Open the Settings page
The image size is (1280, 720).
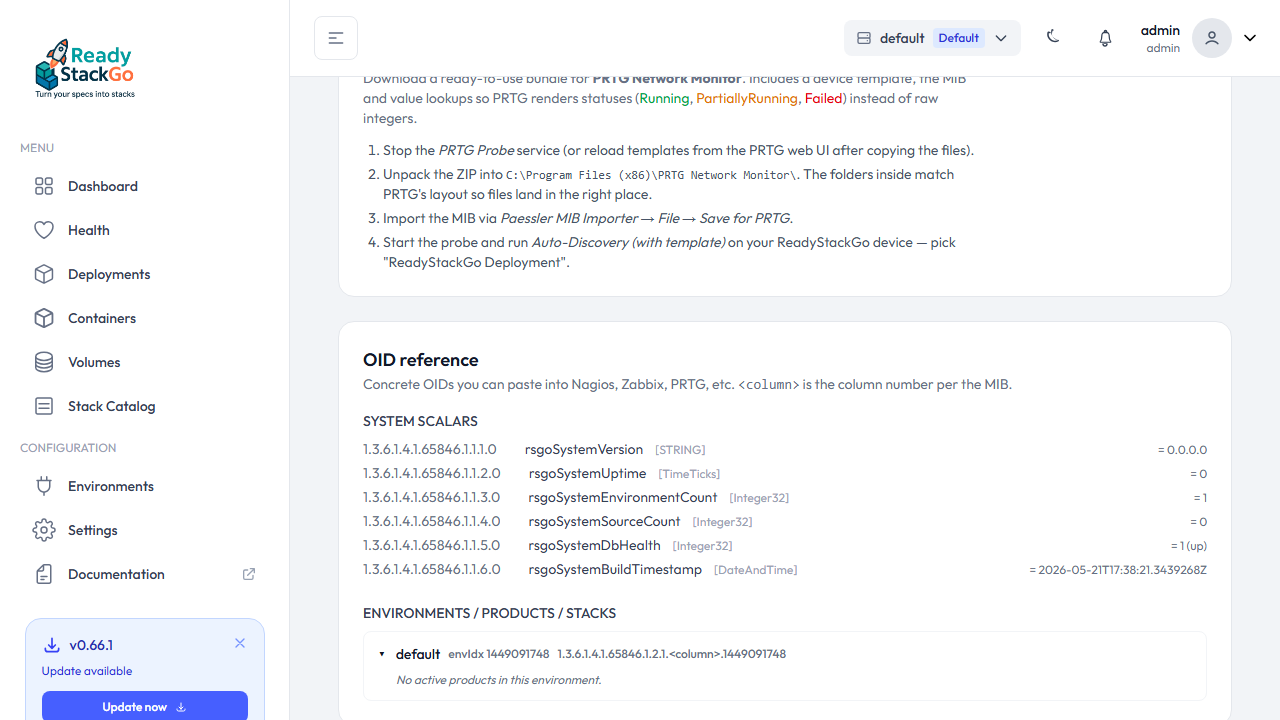click(x=145, y=530)
